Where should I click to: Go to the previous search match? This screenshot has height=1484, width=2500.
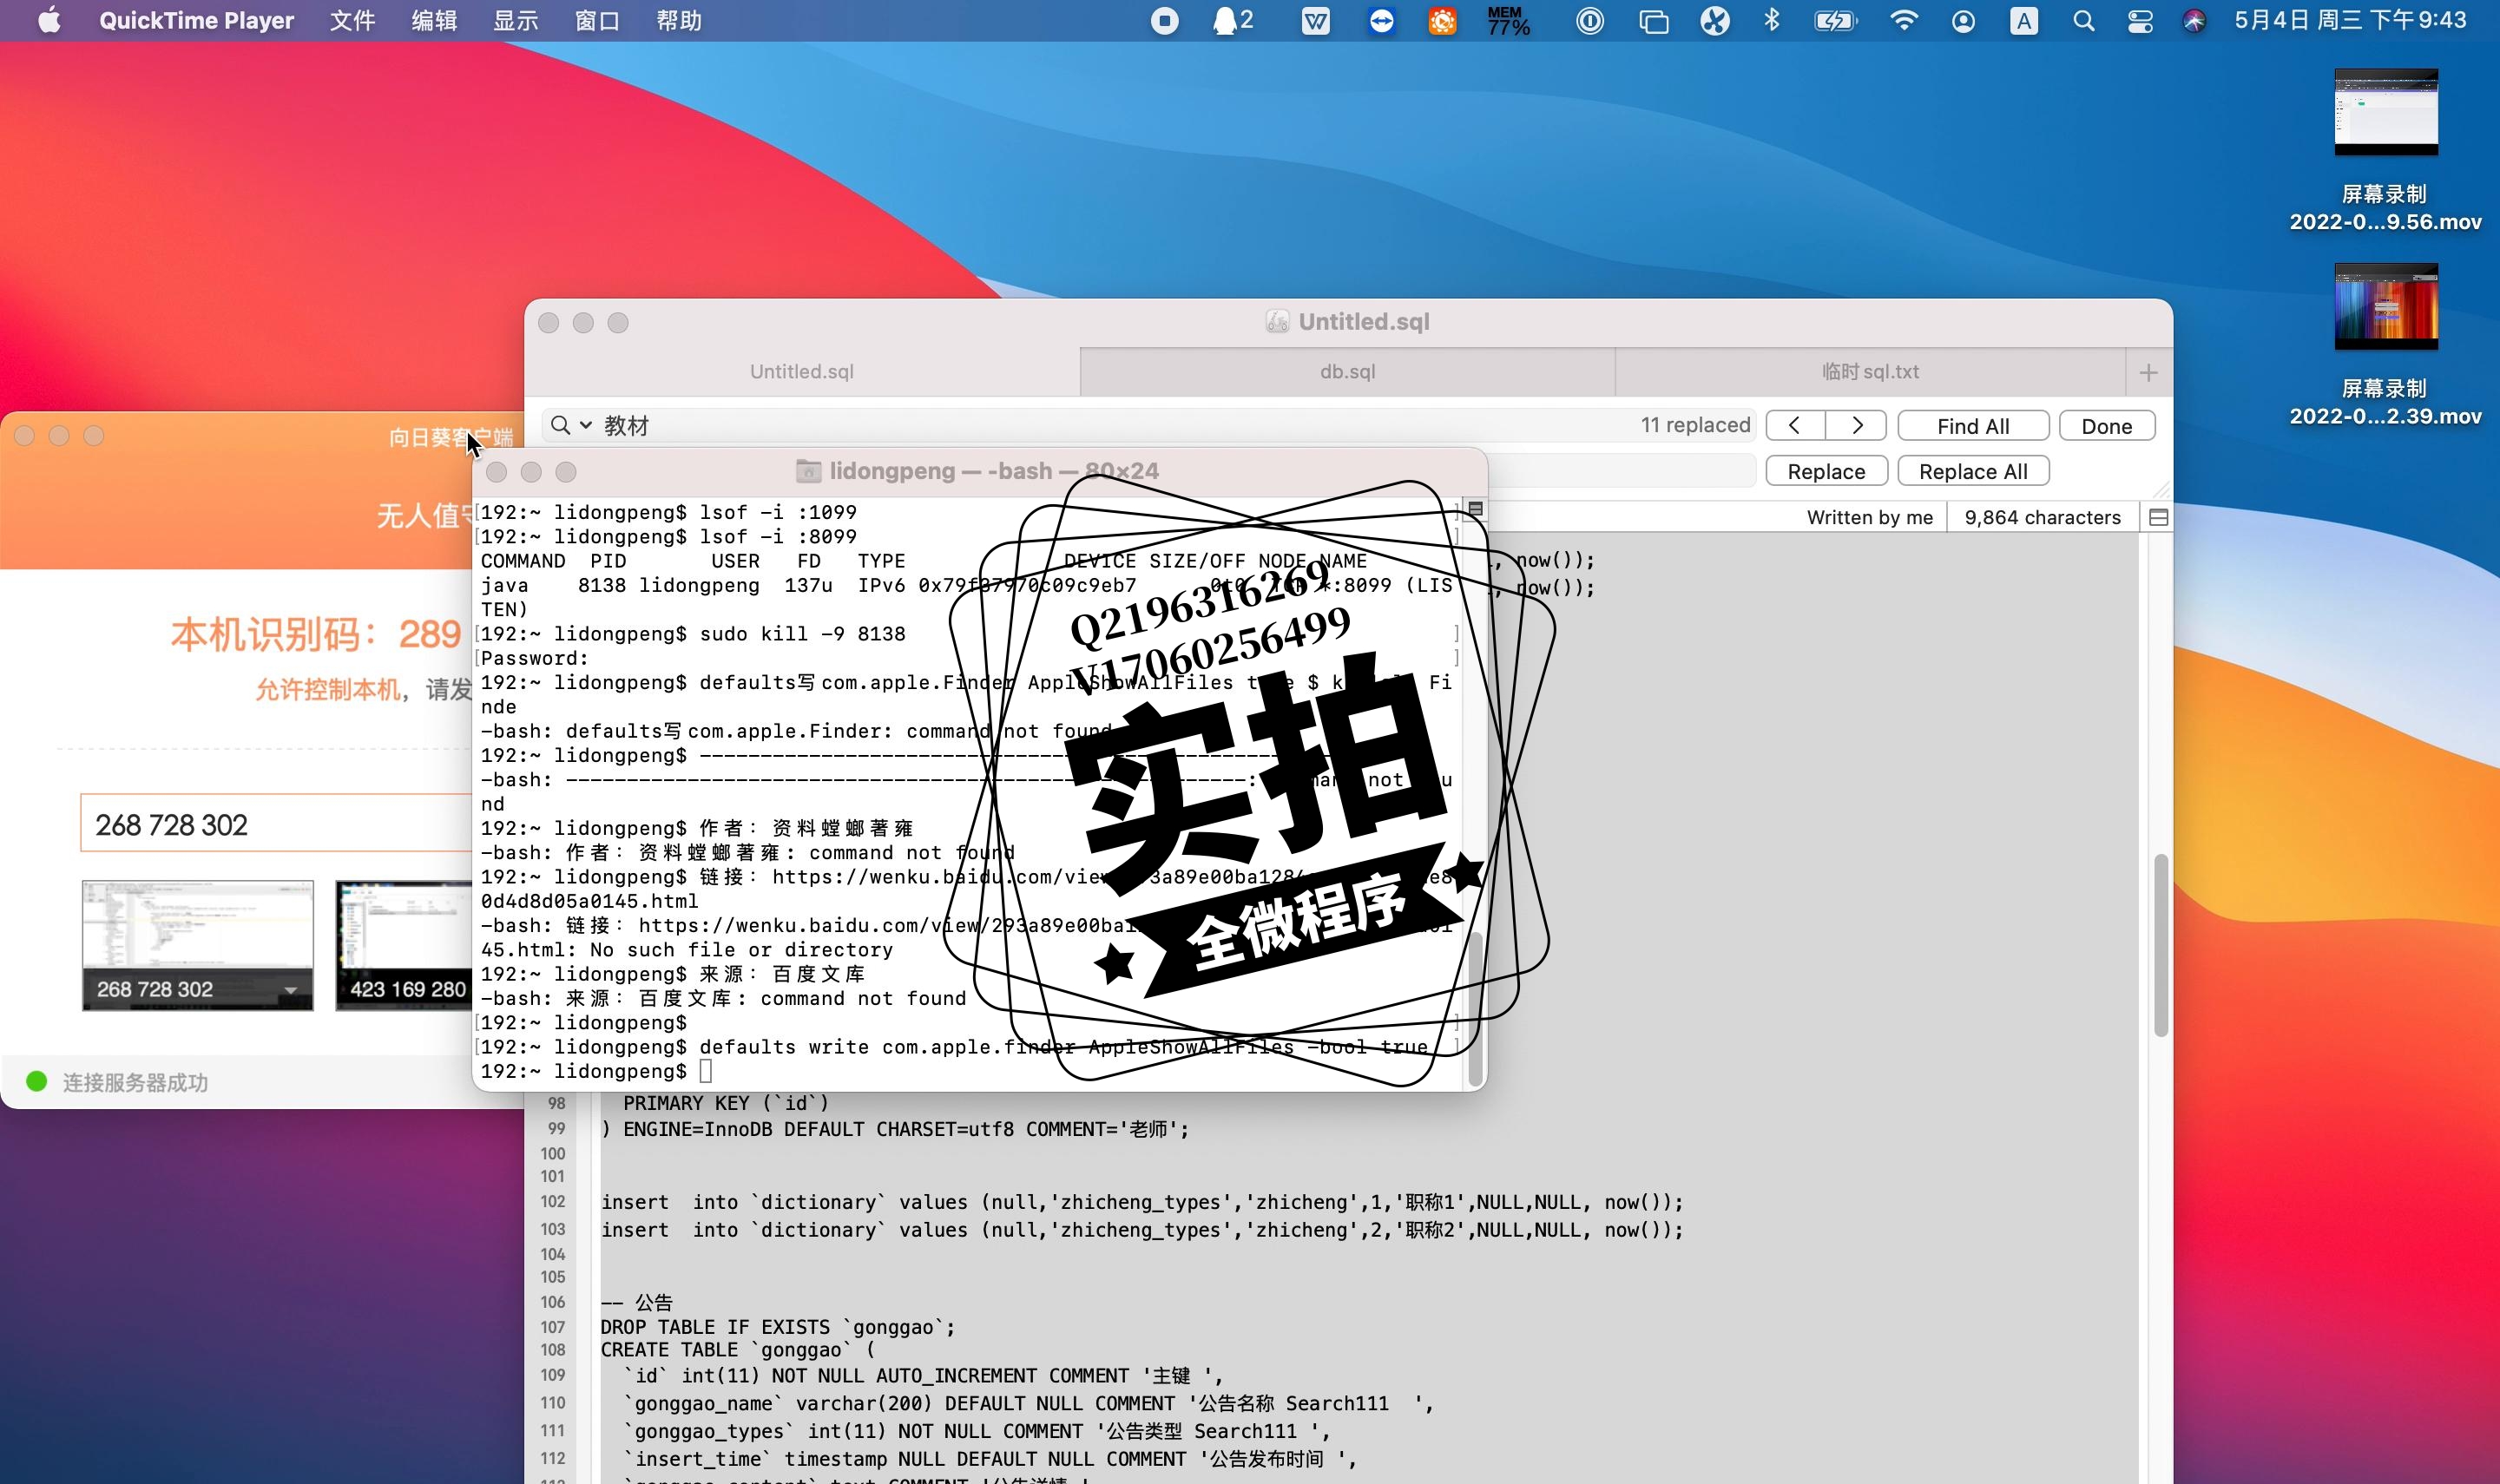(1795, 425)
